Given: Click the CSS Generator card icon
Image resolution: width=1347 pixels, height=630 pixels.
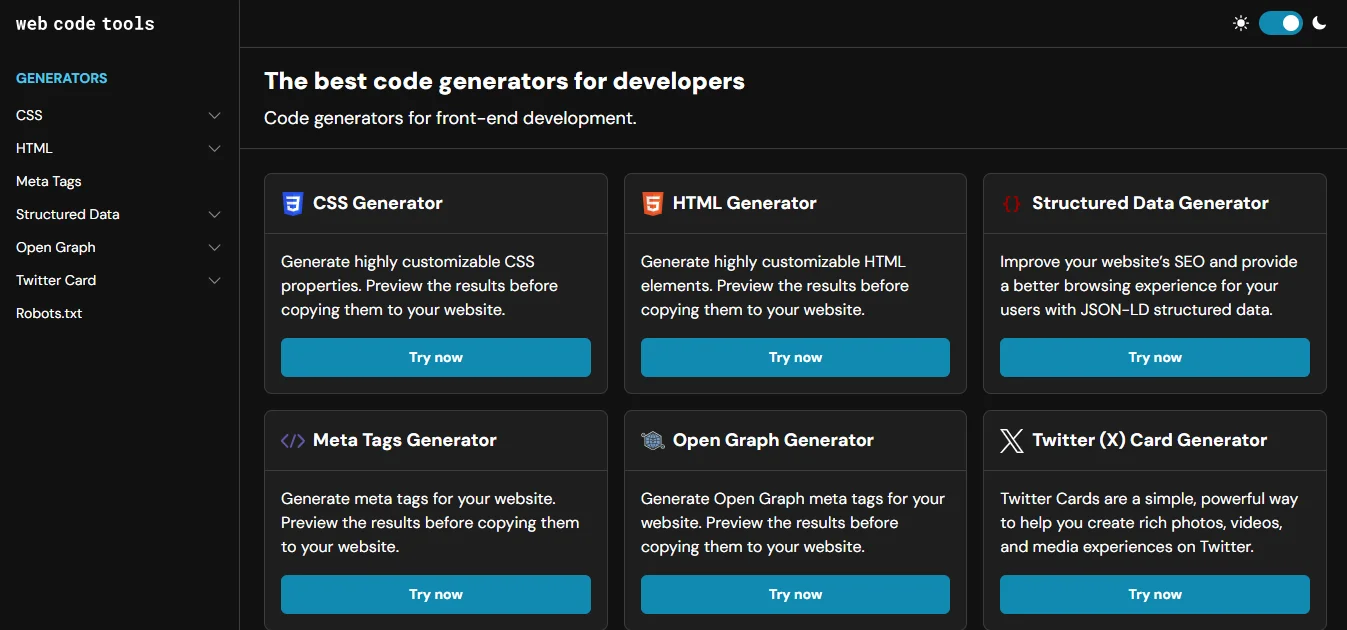Looking at the screenshot, I should point(292,203).
